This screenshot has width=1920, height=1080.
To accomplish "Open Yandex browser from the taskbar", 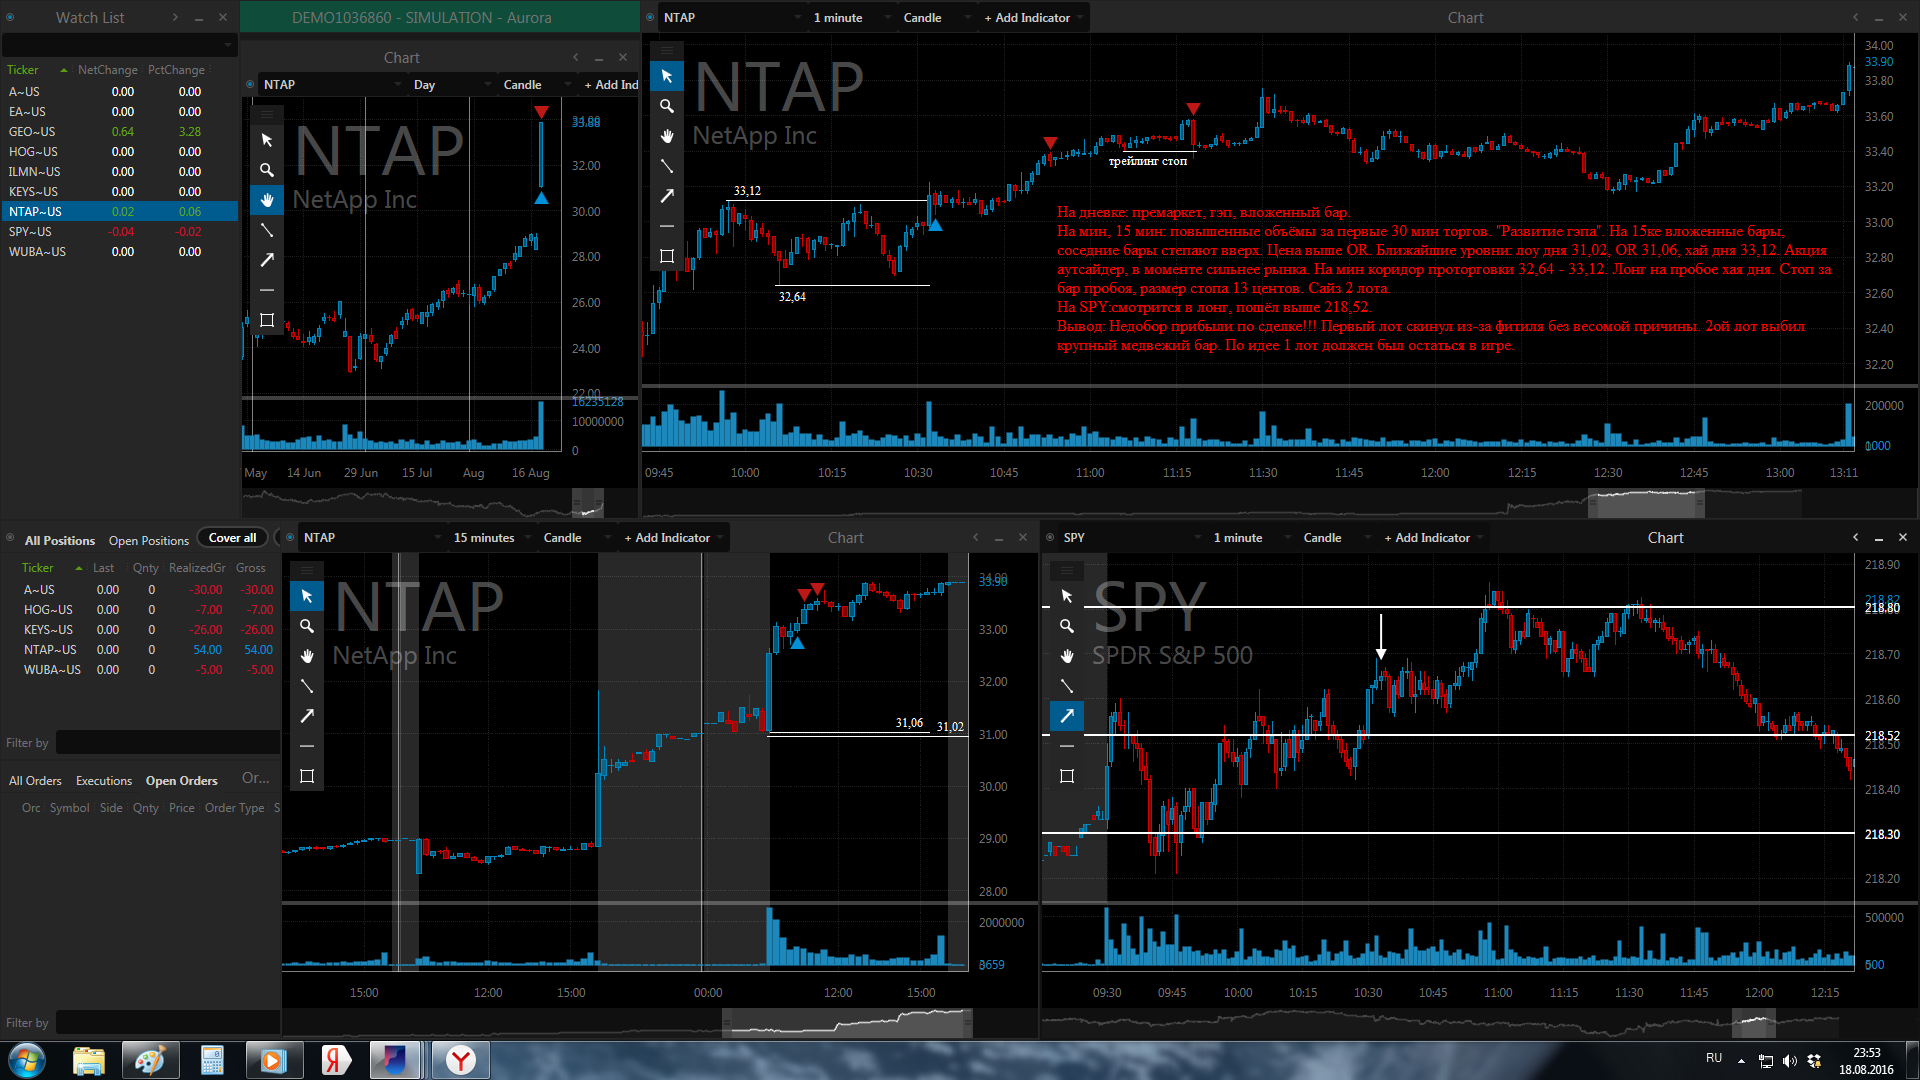I will coord(461,1060).
